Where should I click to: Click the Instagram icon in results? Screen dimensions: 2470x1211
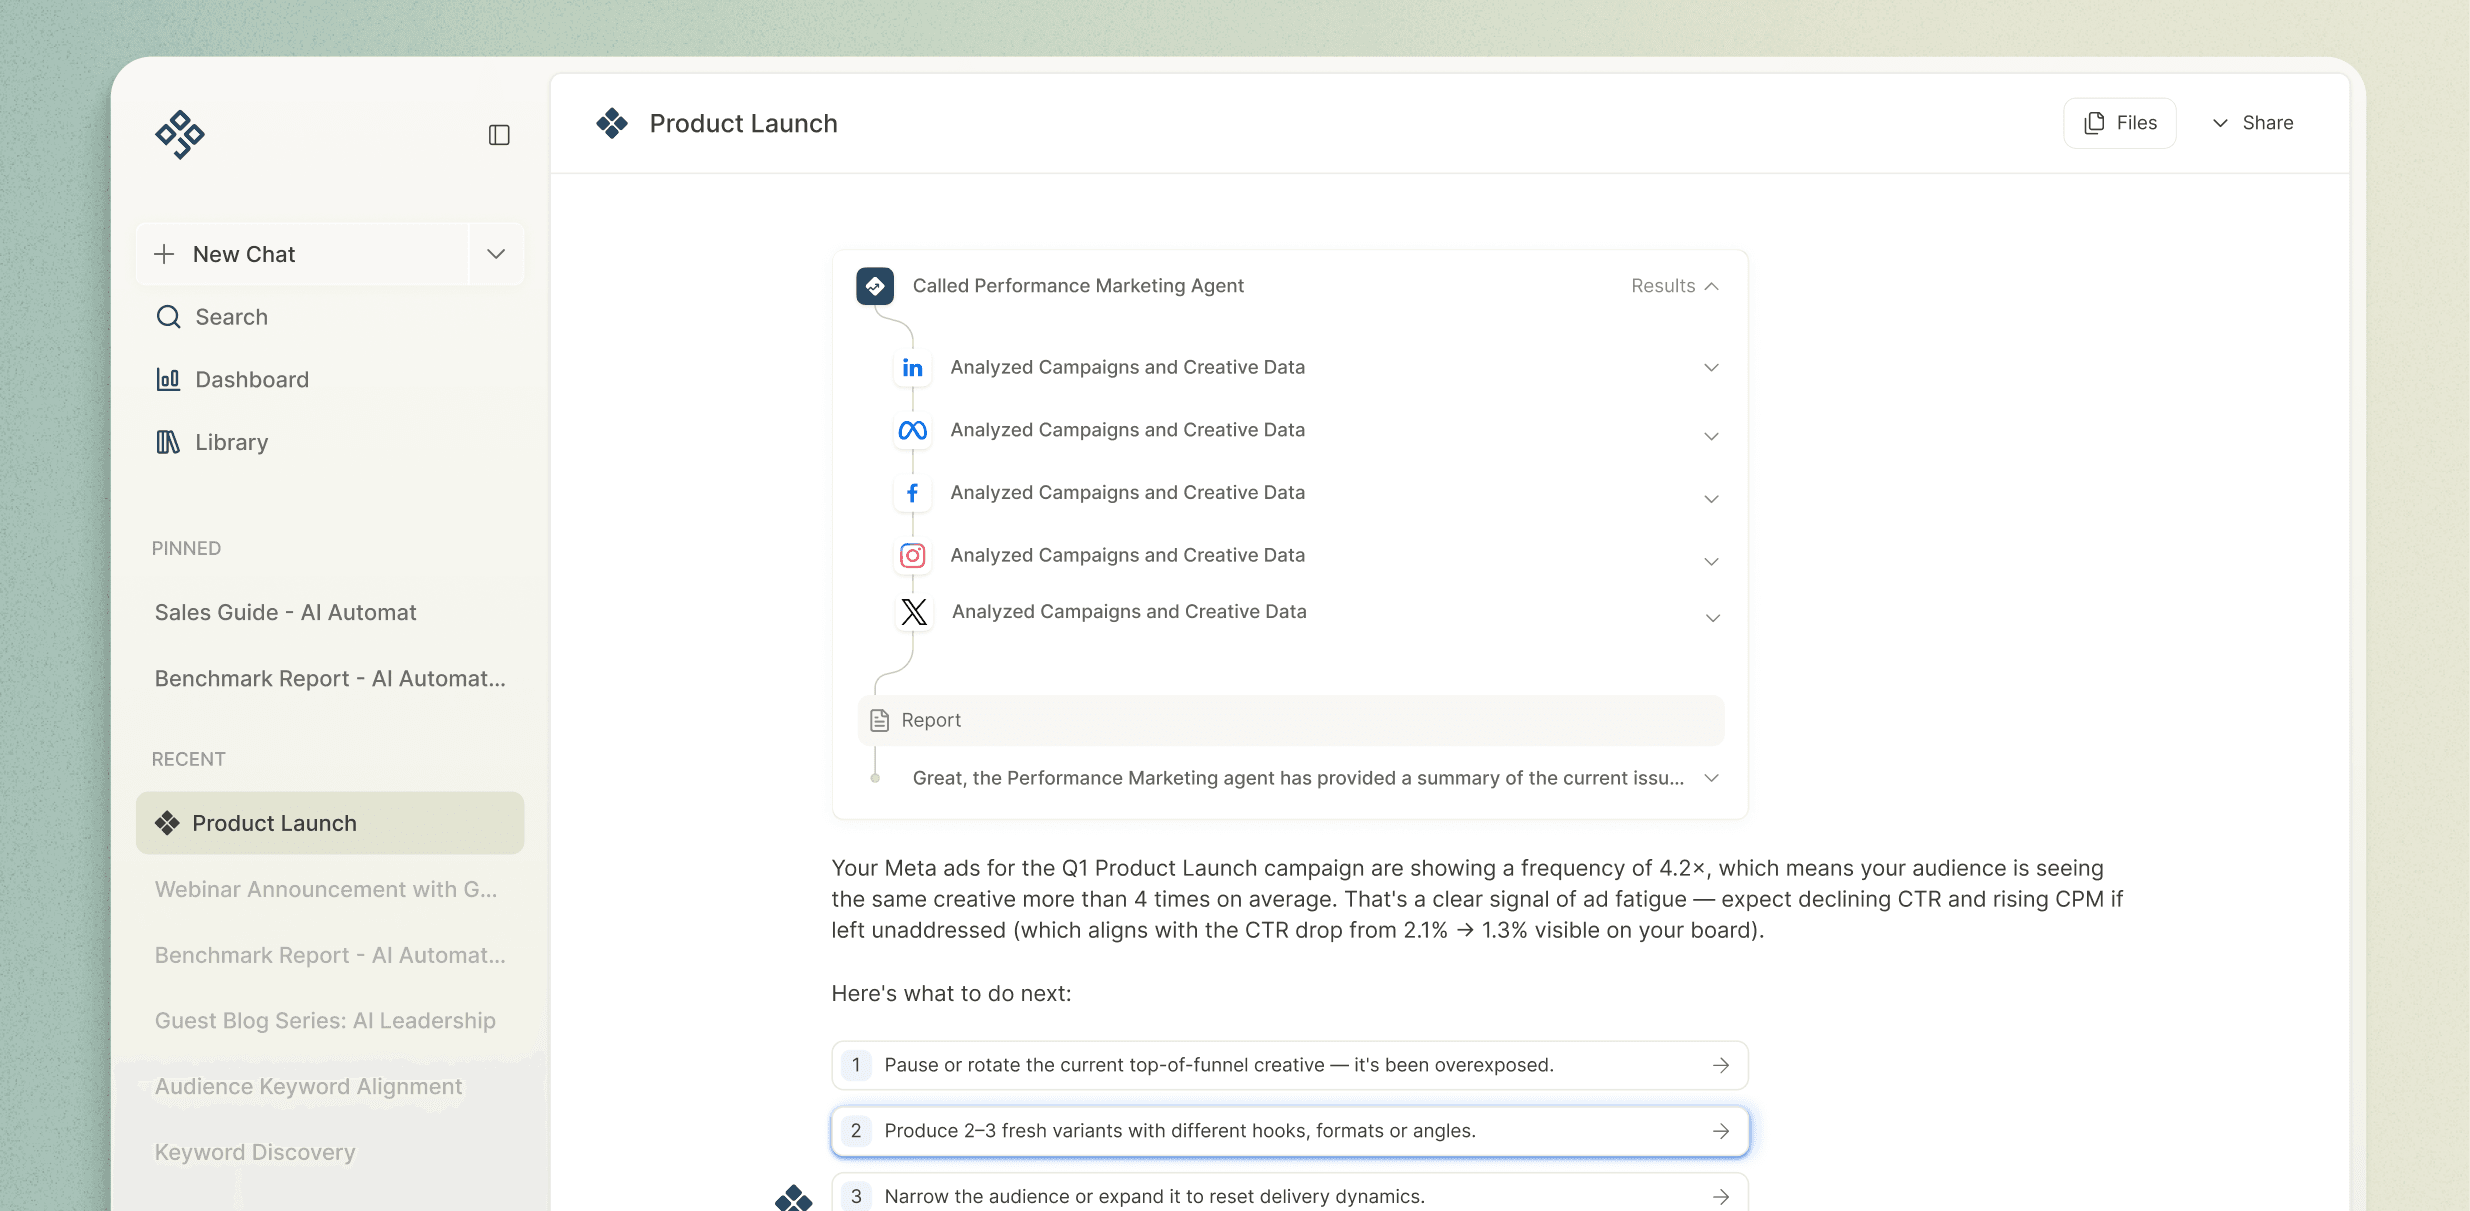click(912, 555)
